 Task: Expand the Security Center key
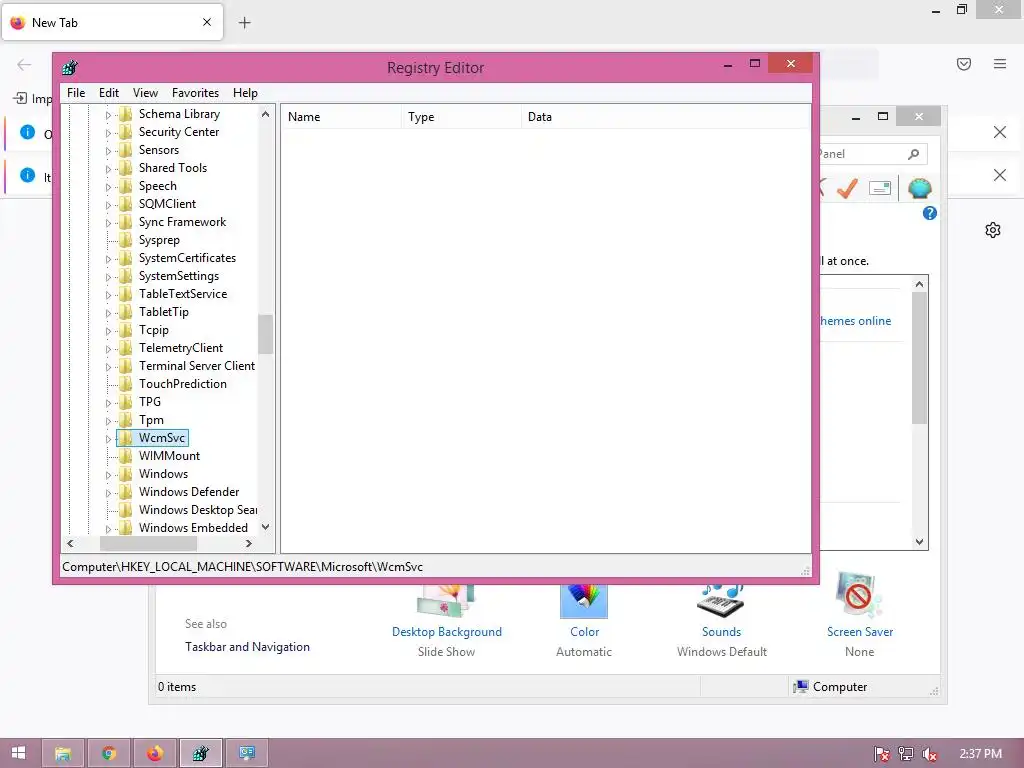pyautogui.click(x=108, y=133)
